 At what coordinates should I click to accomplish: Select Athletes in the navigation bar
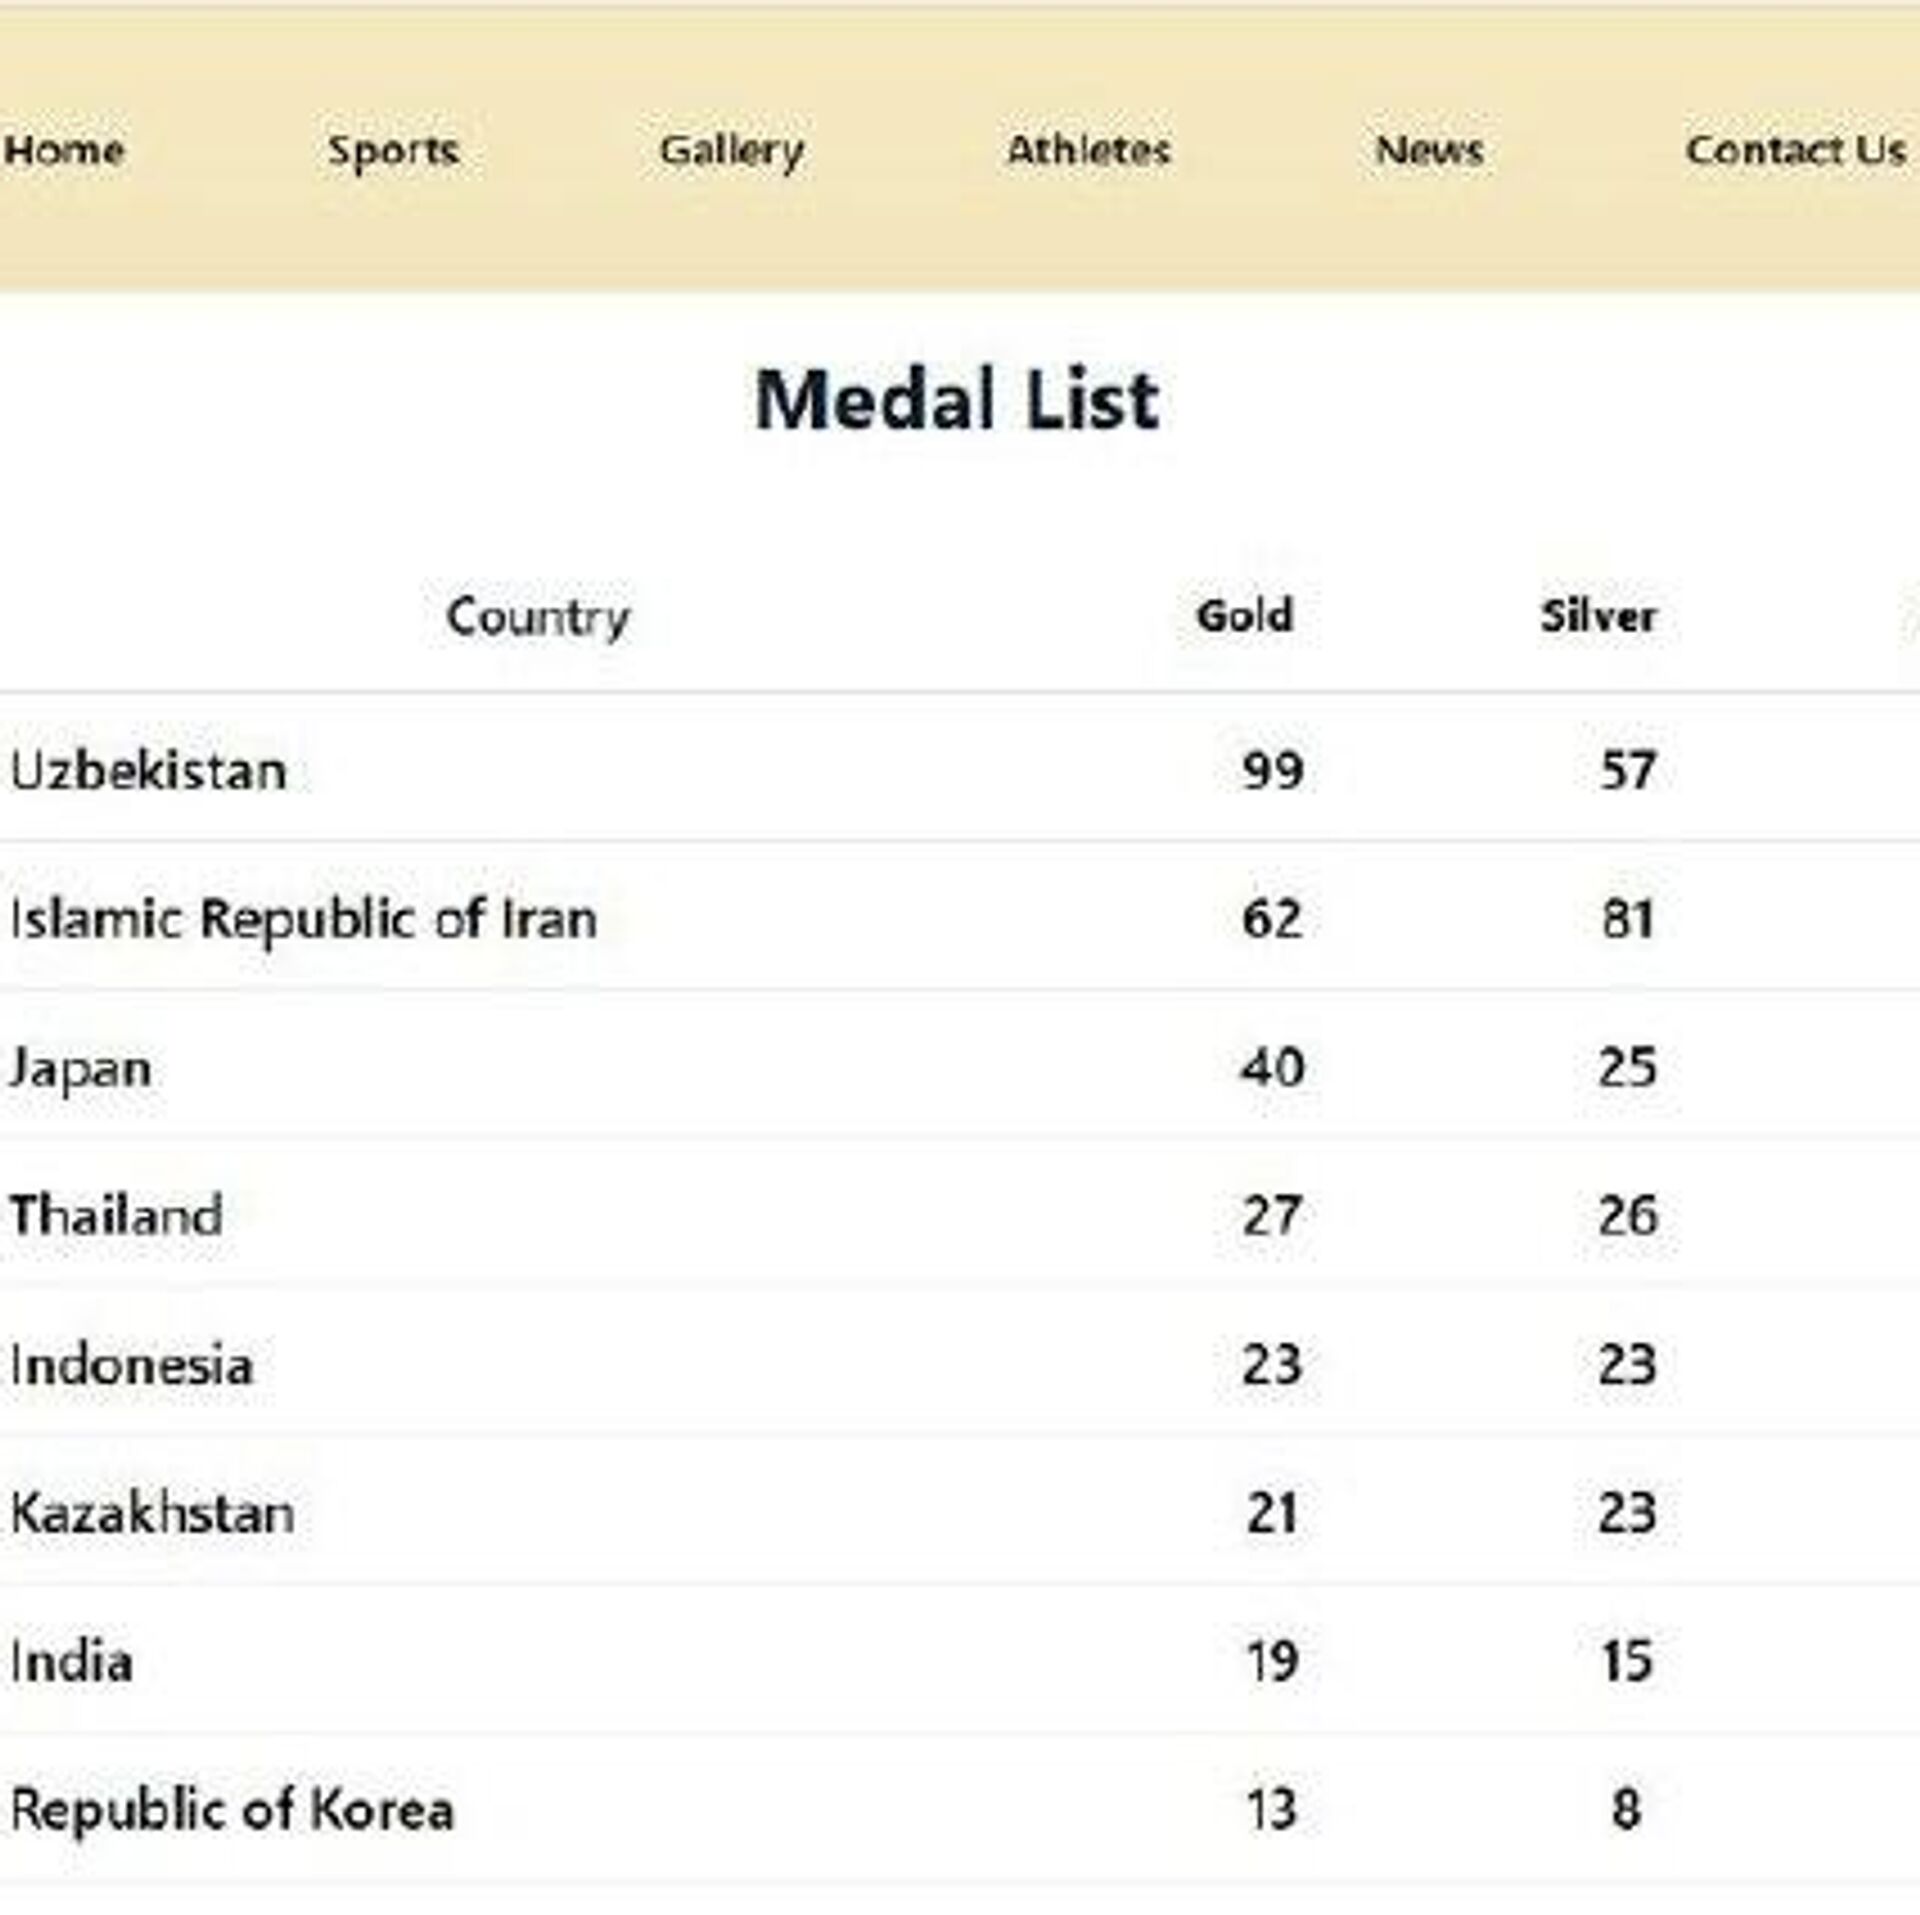[x=1088, y=150]
